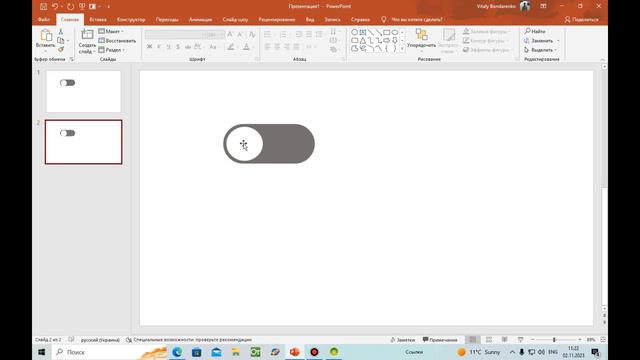The width and height of the screenshot is (640, 360).
Task: Open the Файл (File) tab
Action: pos(44,20)
